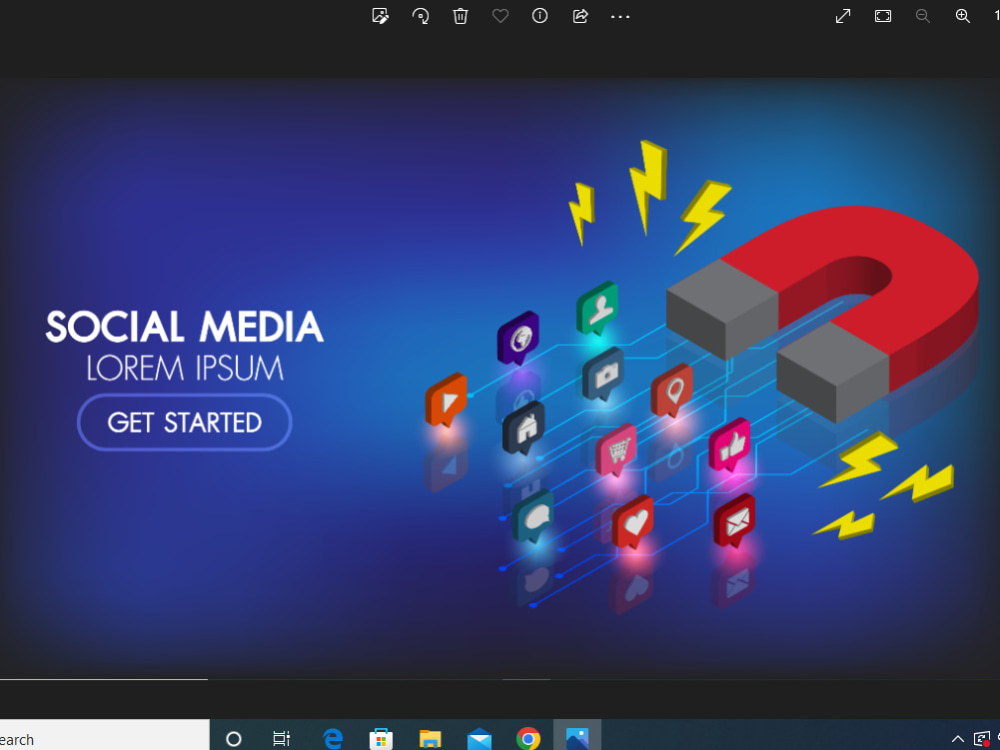1000x750 pixels.
Task: Zoom out of the photo
Action: 923,16
